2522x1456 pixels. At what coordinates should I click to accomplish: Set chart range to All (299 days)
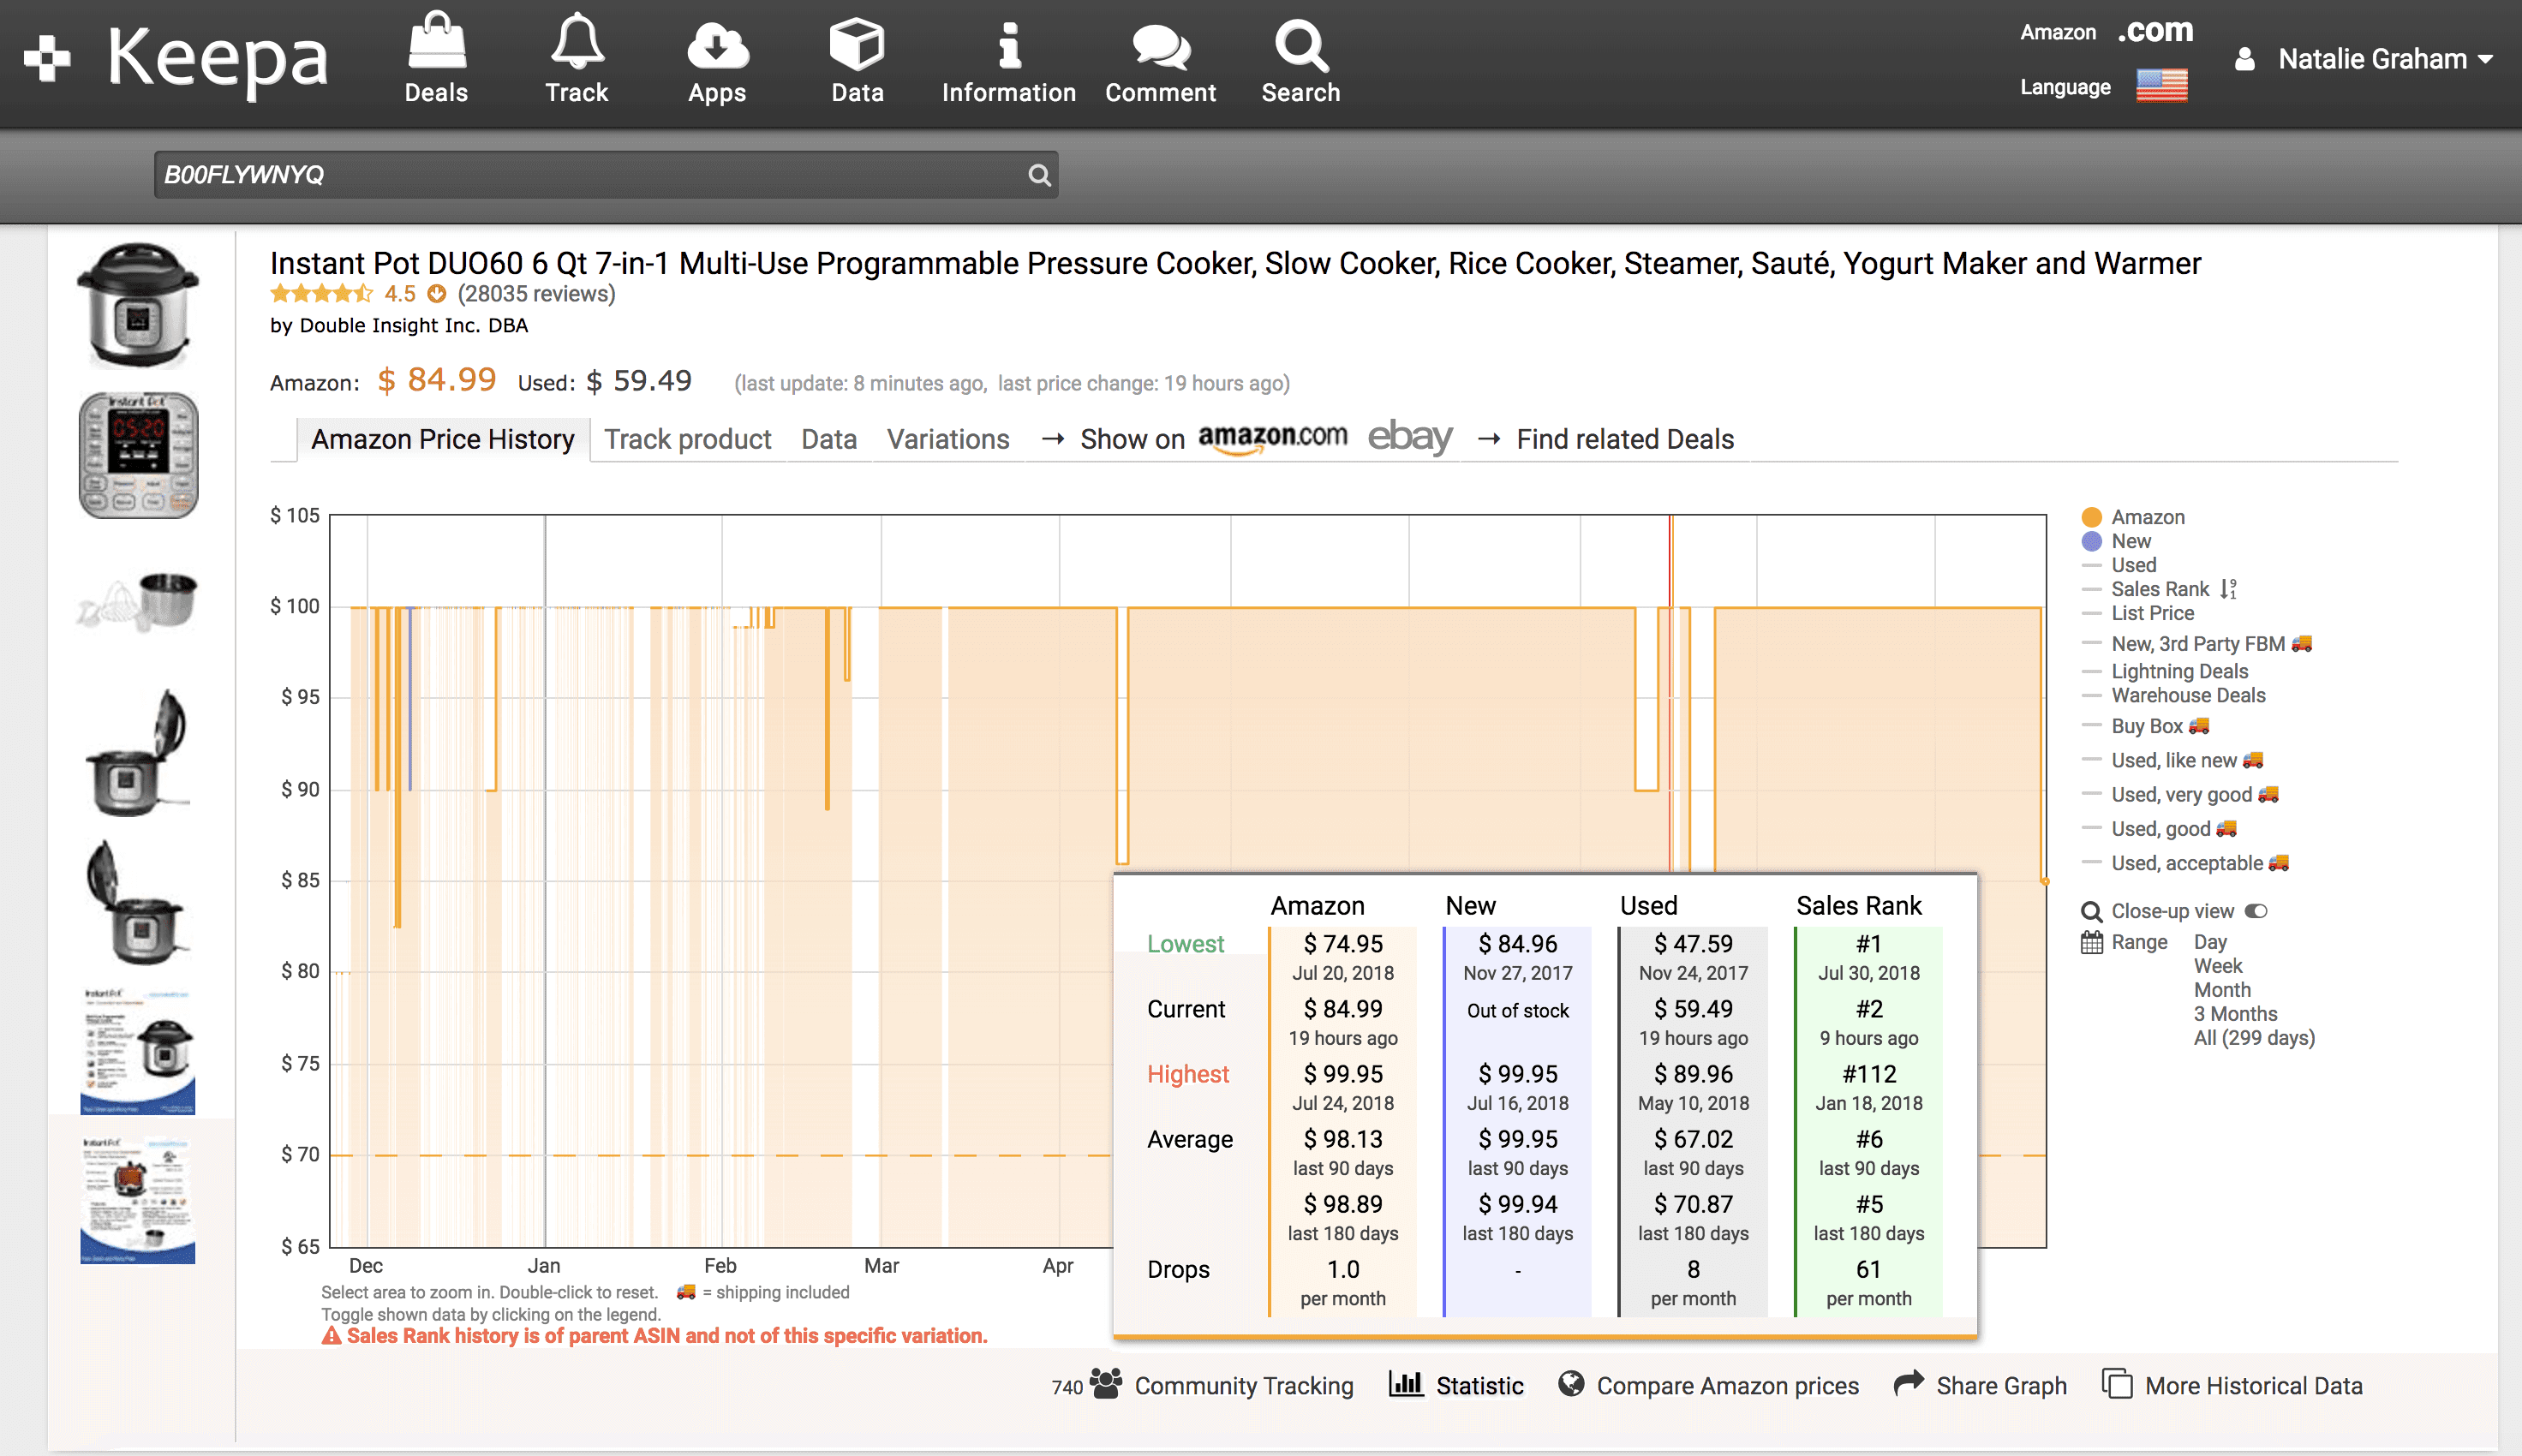(x=2254, y=1038)
